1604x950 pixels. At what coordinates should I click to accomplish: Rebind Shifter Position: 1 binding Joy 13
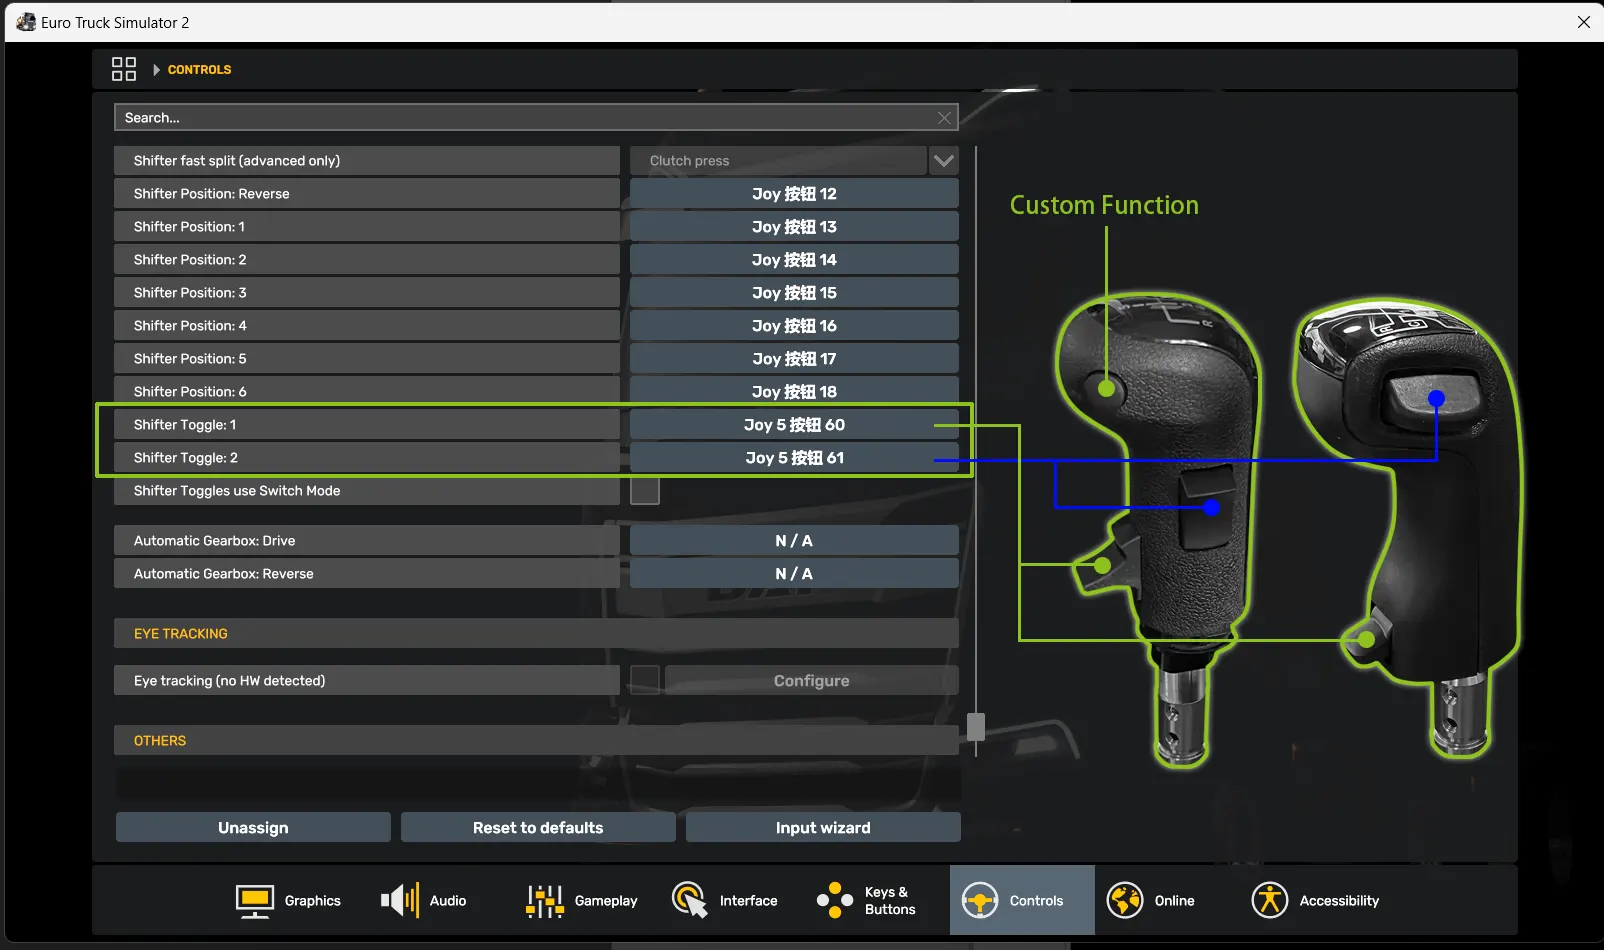point(795,227)
